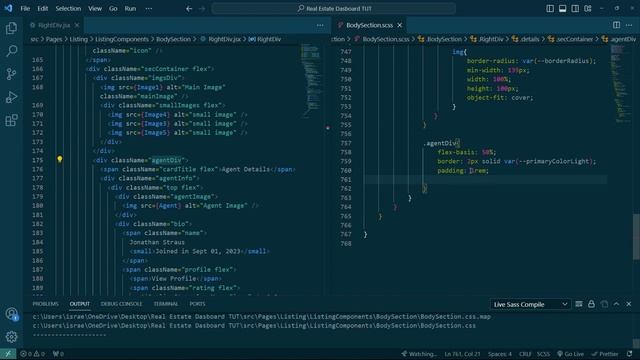Toggle output scroll lock
This screenshot has height=360, width=640.
pyautogui.click(x=591, y=304)
